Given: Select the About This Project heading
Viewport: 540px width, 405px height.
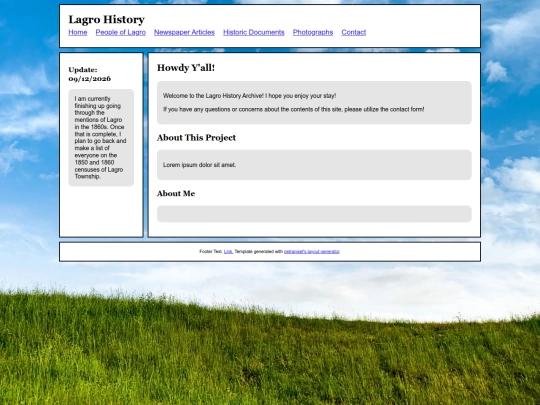Looking at the screenshot, I should (196, 138).
